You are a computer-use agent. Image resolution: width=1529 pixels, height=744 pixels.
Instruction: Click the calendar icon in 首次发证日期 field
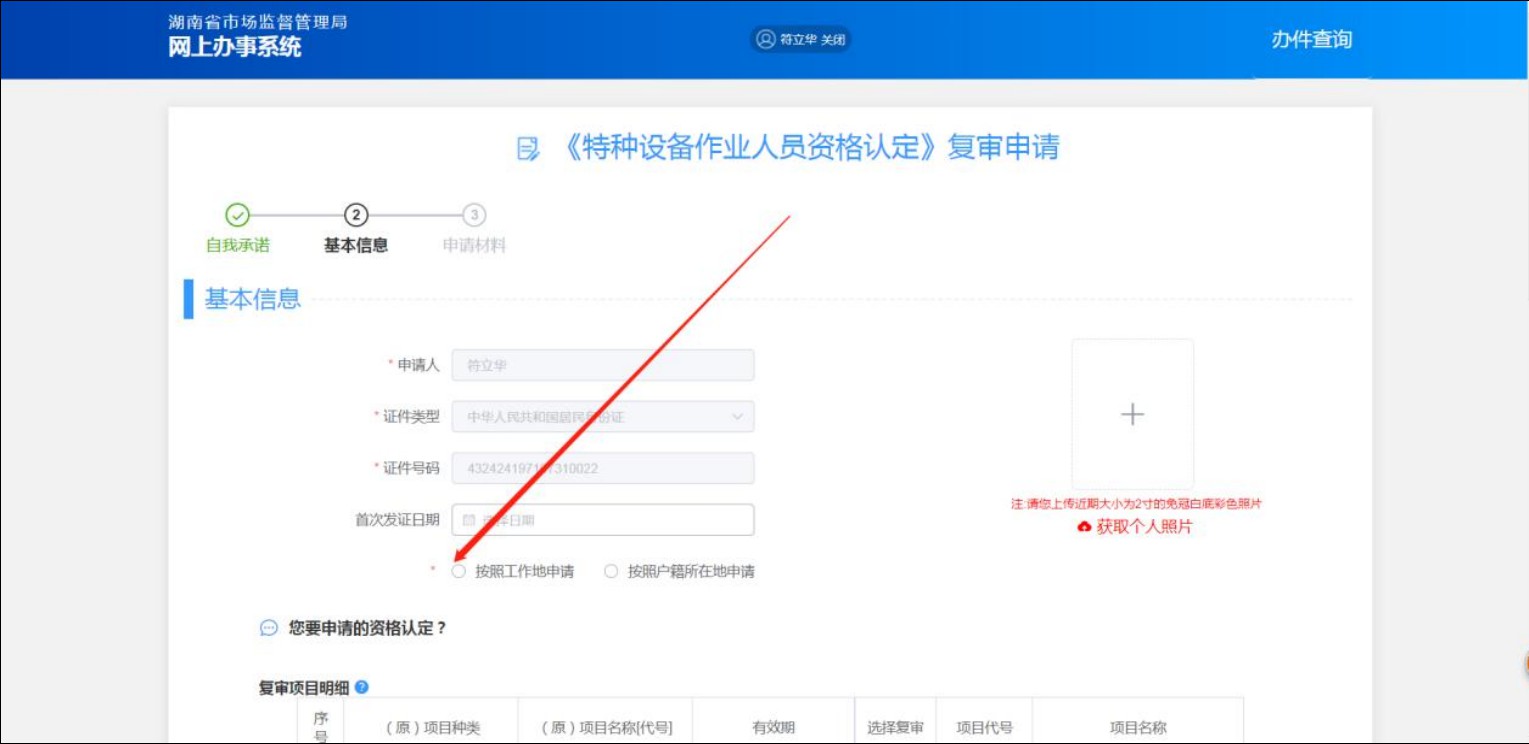click(469, 520)
